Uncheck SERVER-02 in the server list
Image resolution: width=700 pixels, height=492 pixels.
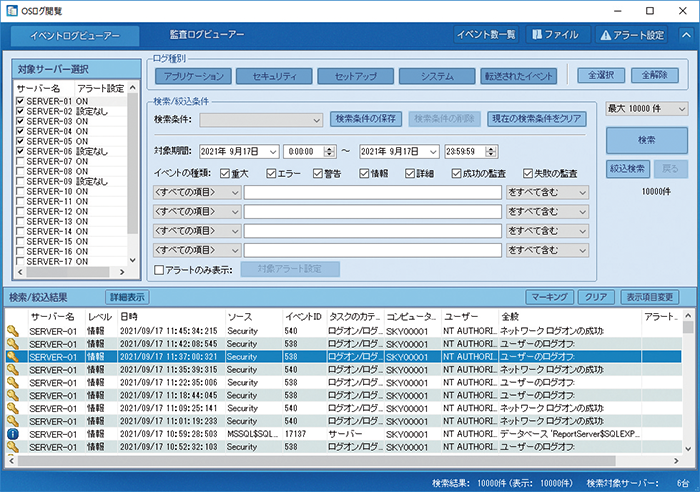coord(20,111)
